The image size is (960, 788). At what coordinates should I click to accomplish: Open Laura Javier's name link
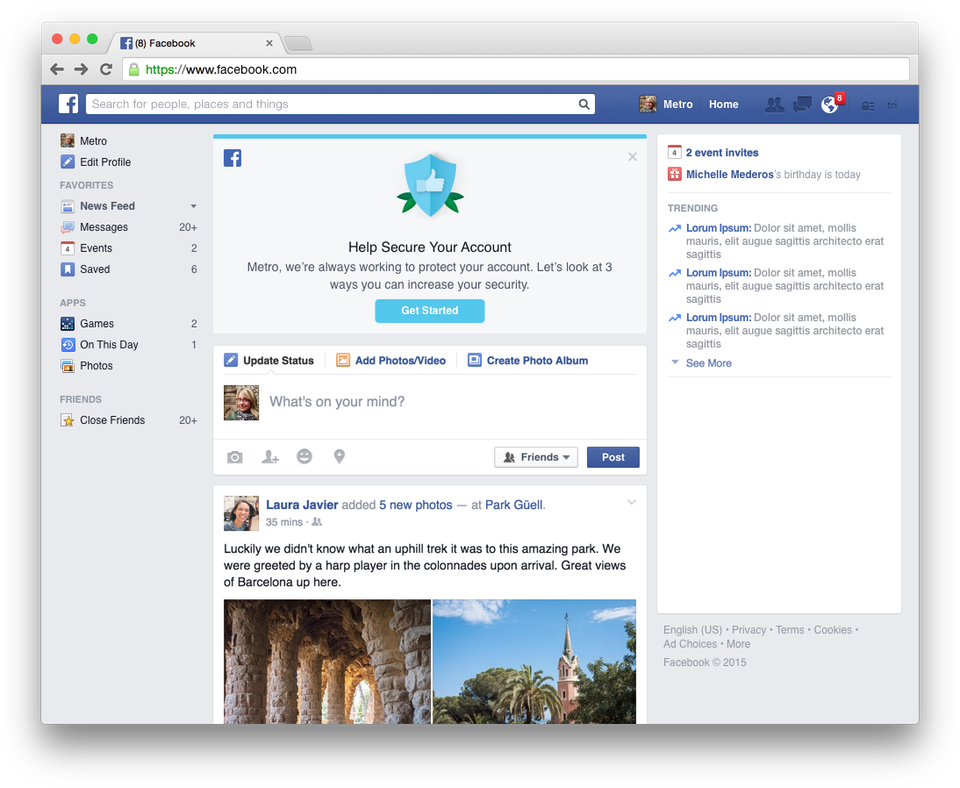(302, 505)
